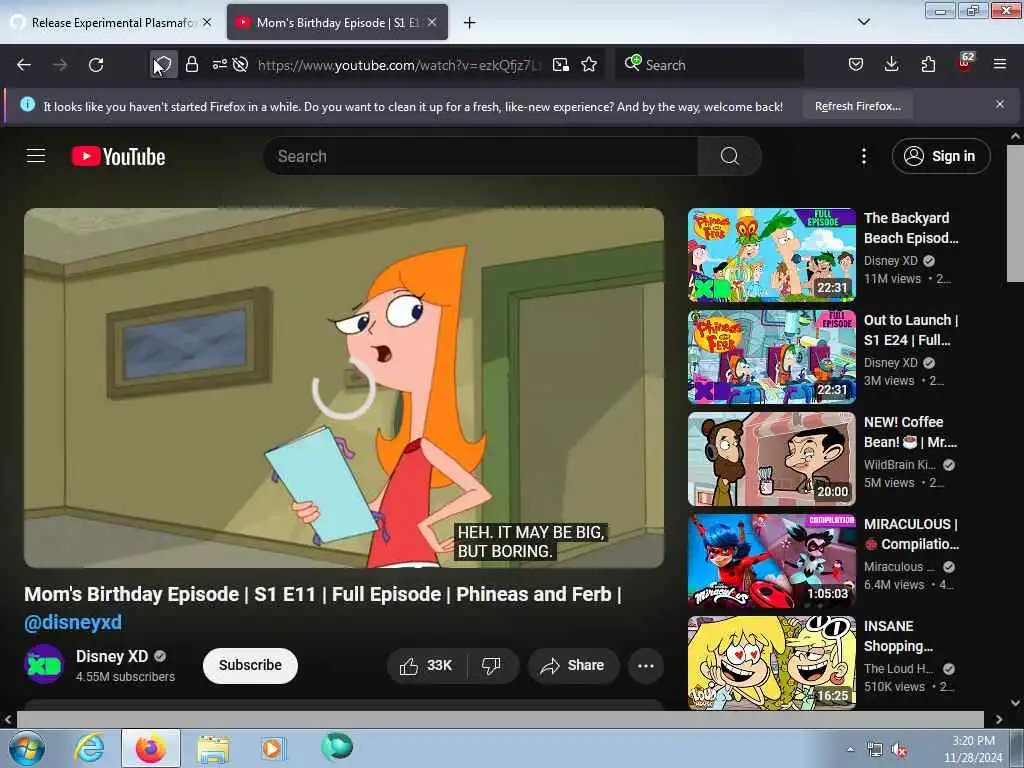
Task: Click the Firefox address bar URL
Action: pos(398,65)
